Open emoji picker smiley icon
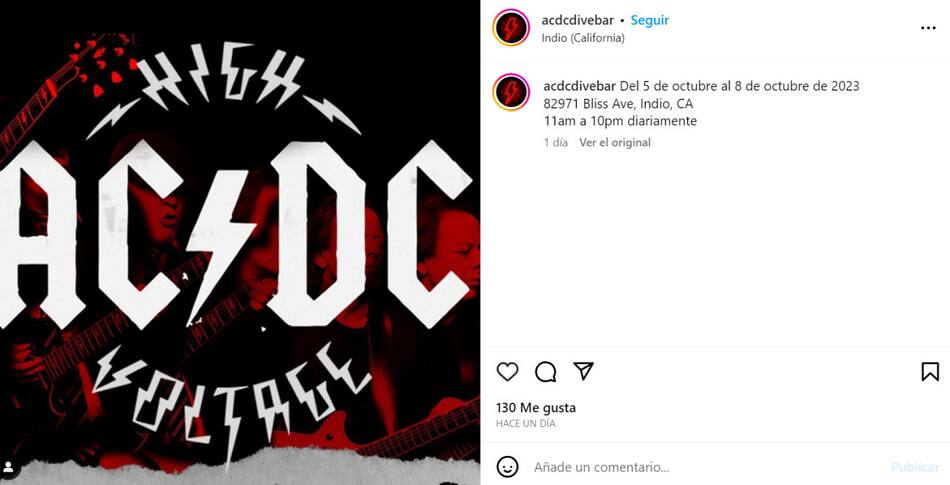Image resolution: width=950 pixels, height=485 pixels. (x=507, y=467)
